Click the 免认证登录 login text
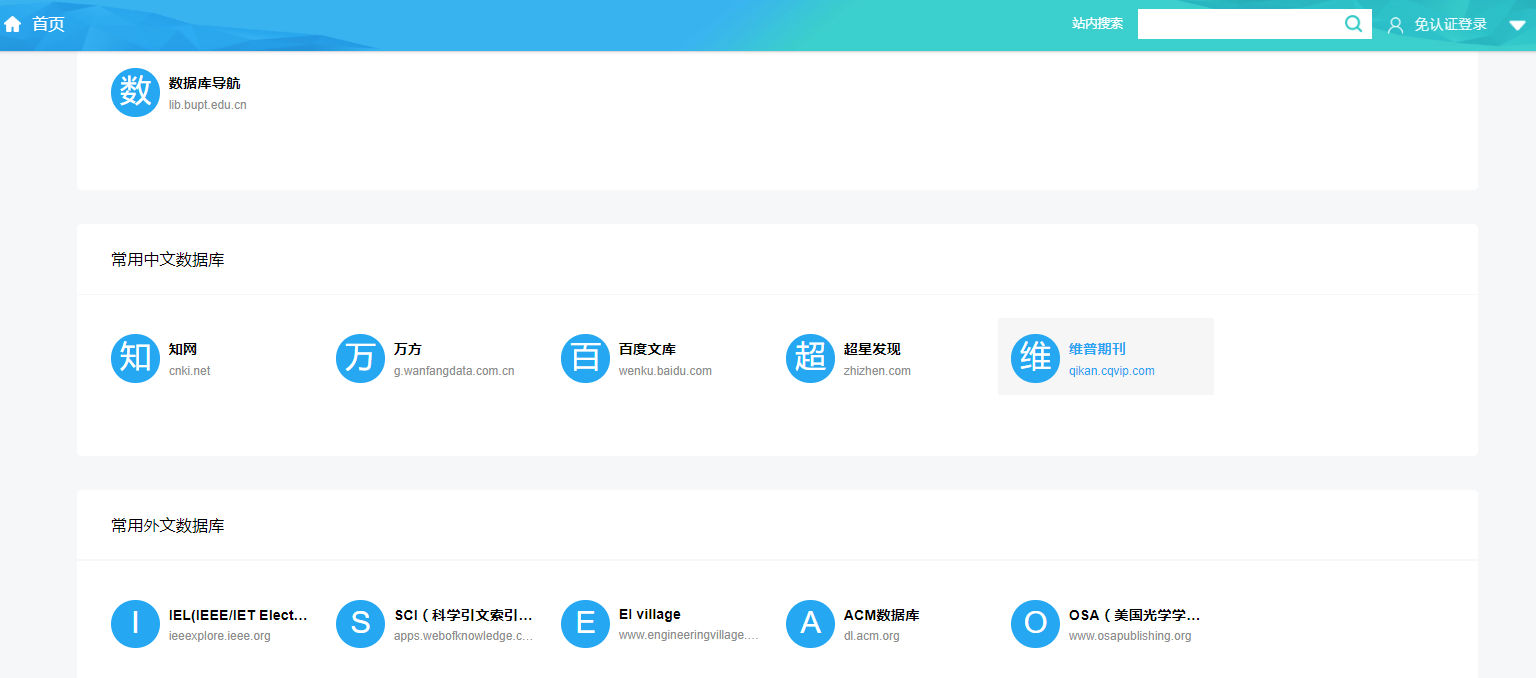Image resolution: width=1536 pixels, height=678 pixels. click(x=1450, y=25)
